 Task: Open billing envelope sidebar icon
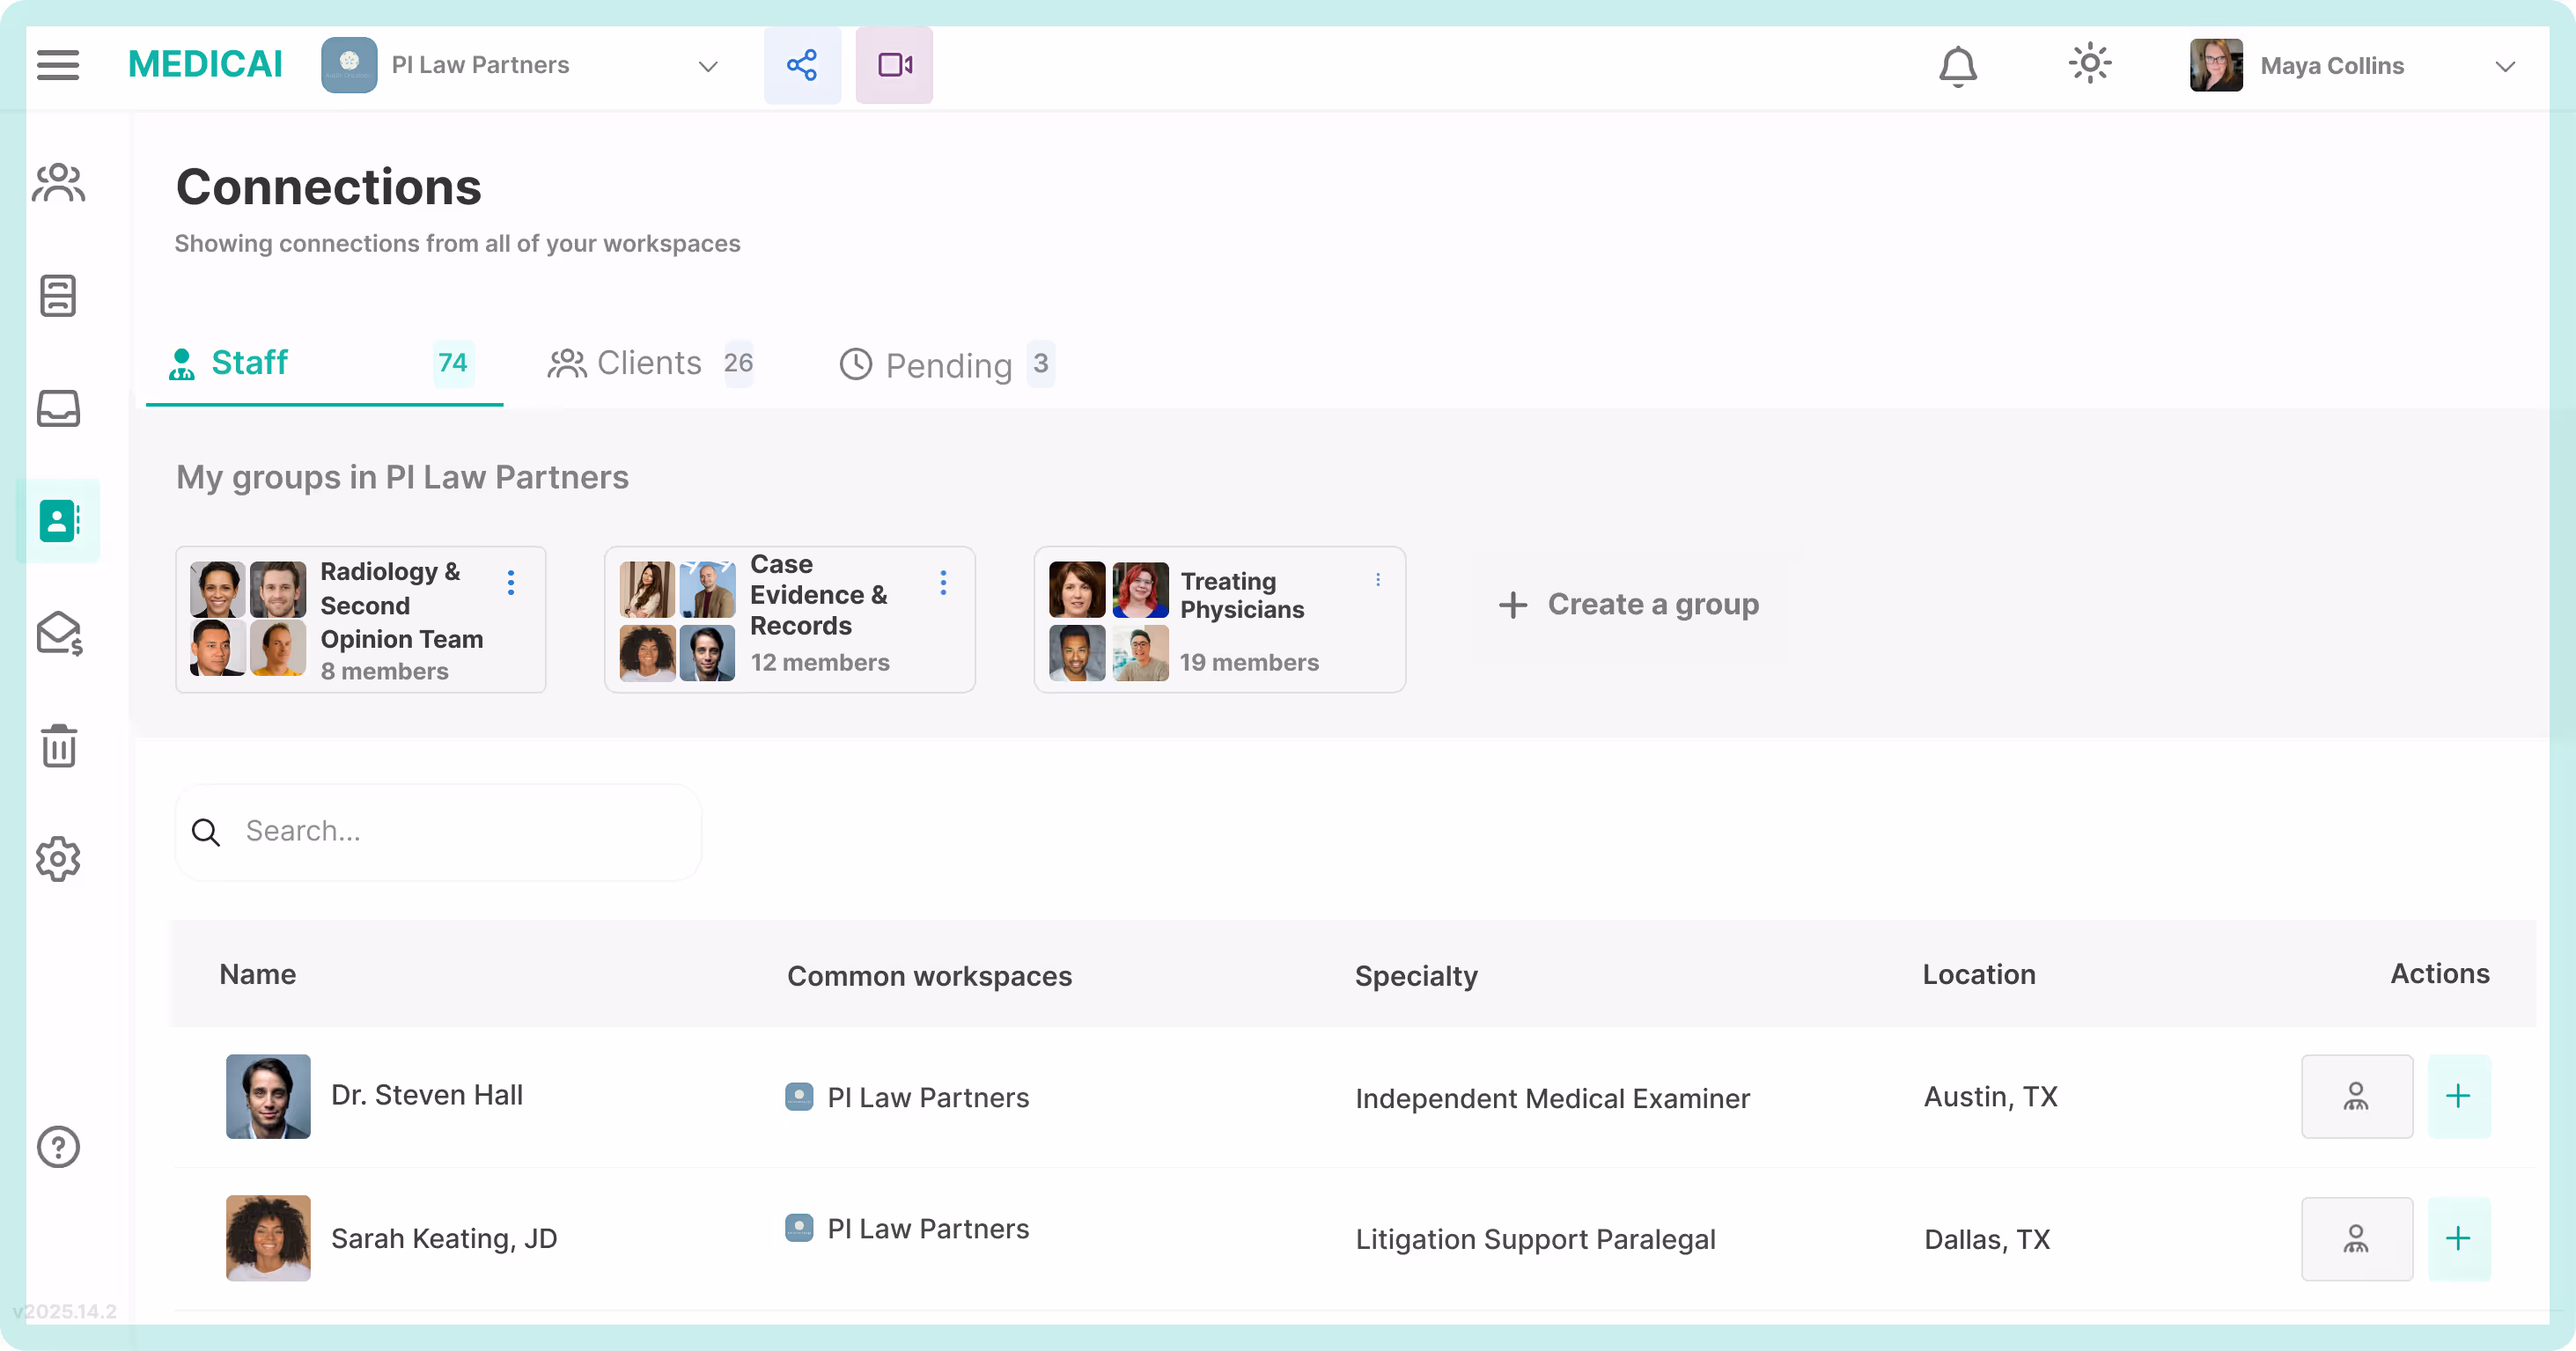(x=58, y=633)
